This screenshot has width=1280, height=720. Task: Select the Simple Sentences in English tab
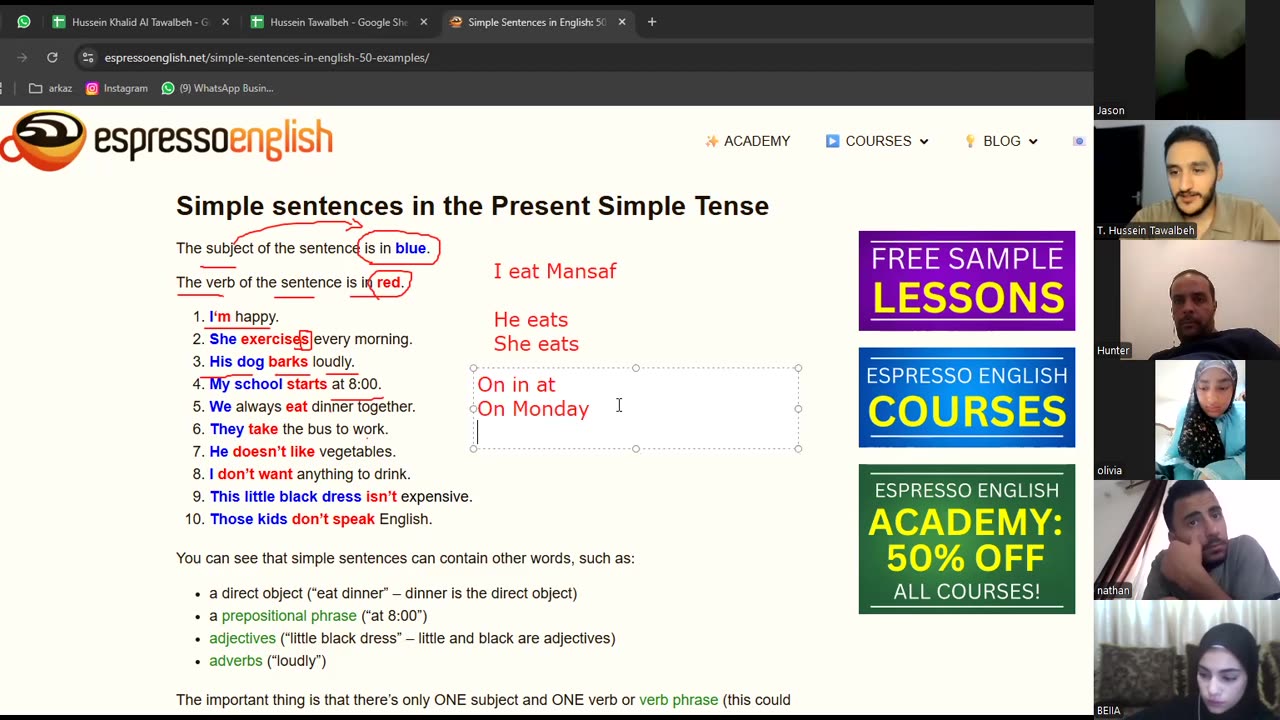click(536, 22)
